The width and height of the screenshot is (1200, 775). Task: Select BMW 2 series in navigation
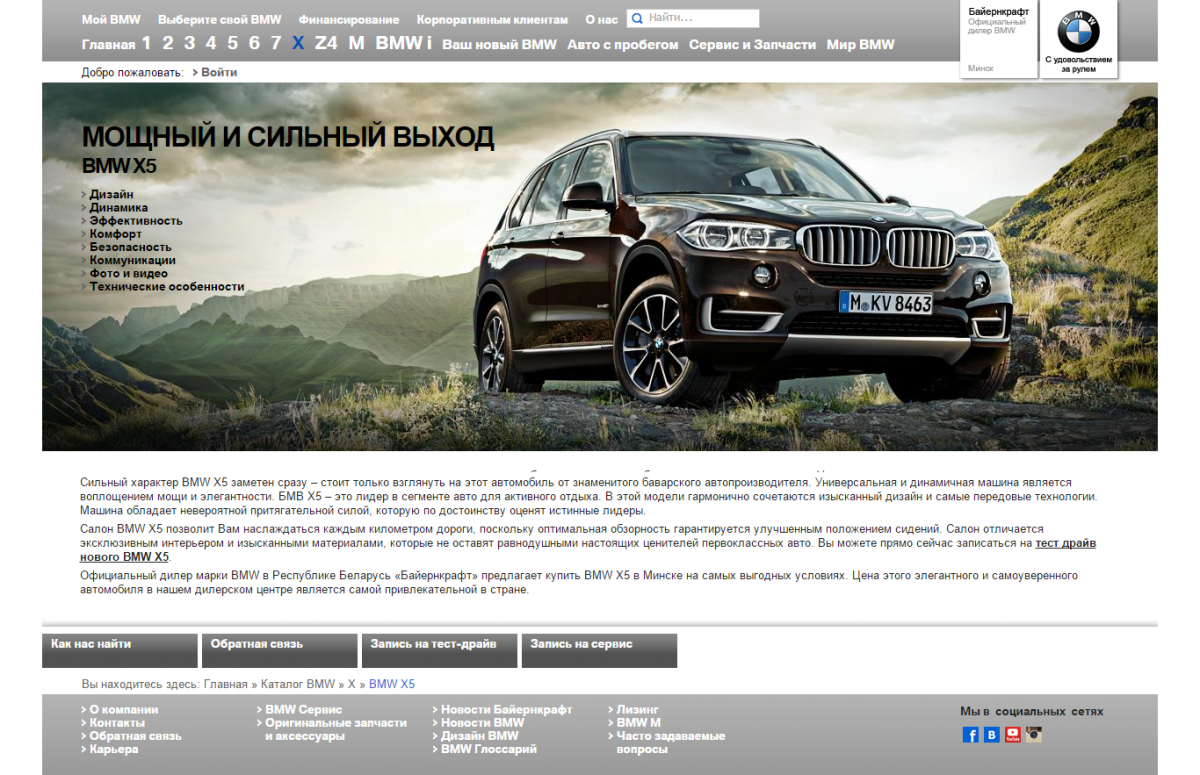click(x=168, y=43)
